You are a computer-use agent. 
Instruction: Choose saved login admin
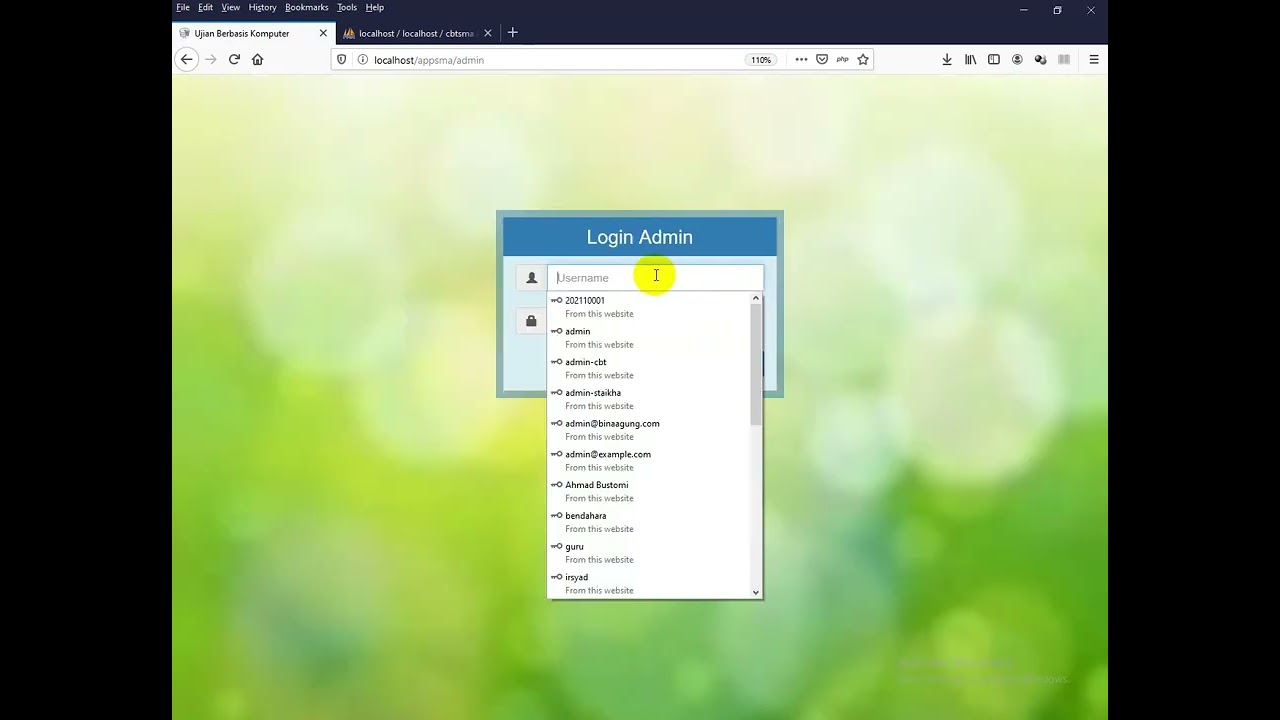pyautogui.click(x=648, y=338)
